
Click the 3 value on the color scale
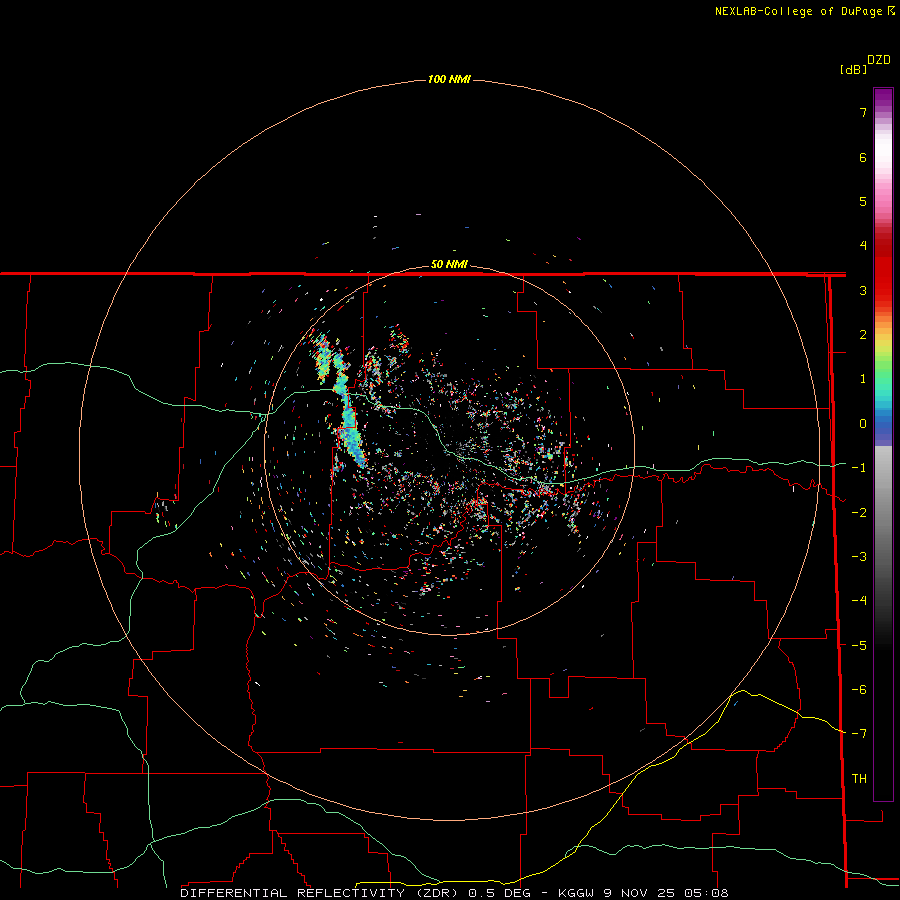863,290
